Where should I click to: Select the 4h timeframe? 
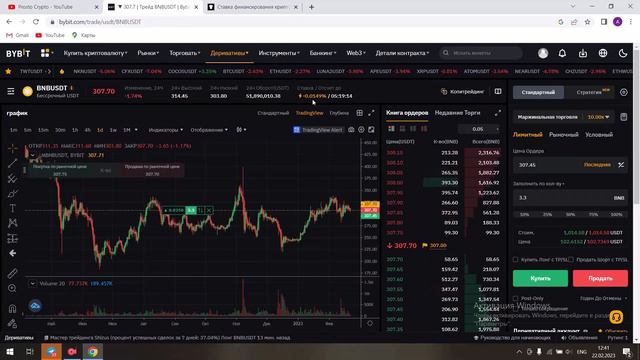87,130
